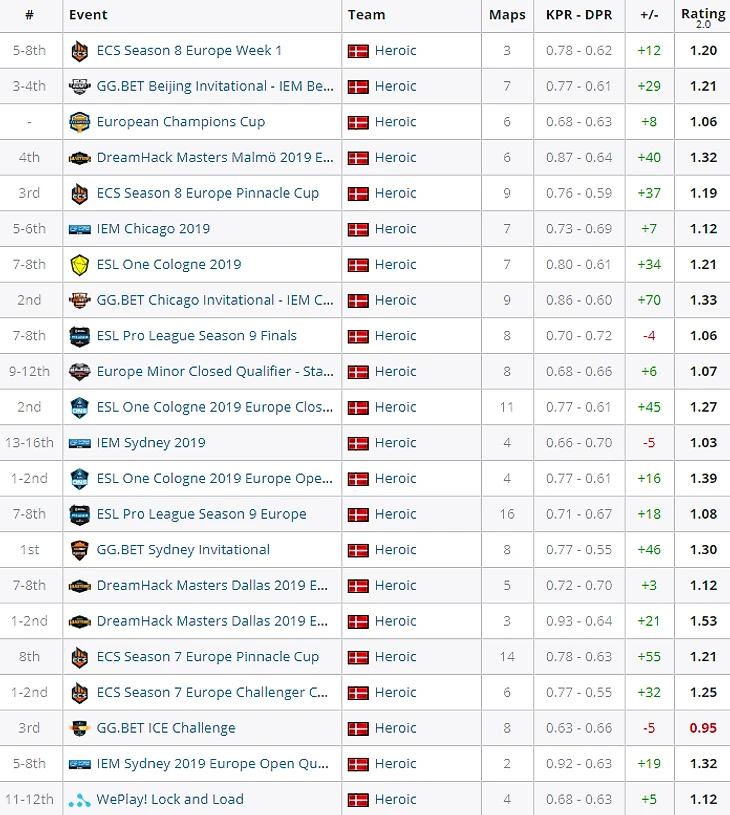Click the 11-12th placement cell
This screenshot has height=815, width=730.
pyautogui.click(x=30, y=799)
